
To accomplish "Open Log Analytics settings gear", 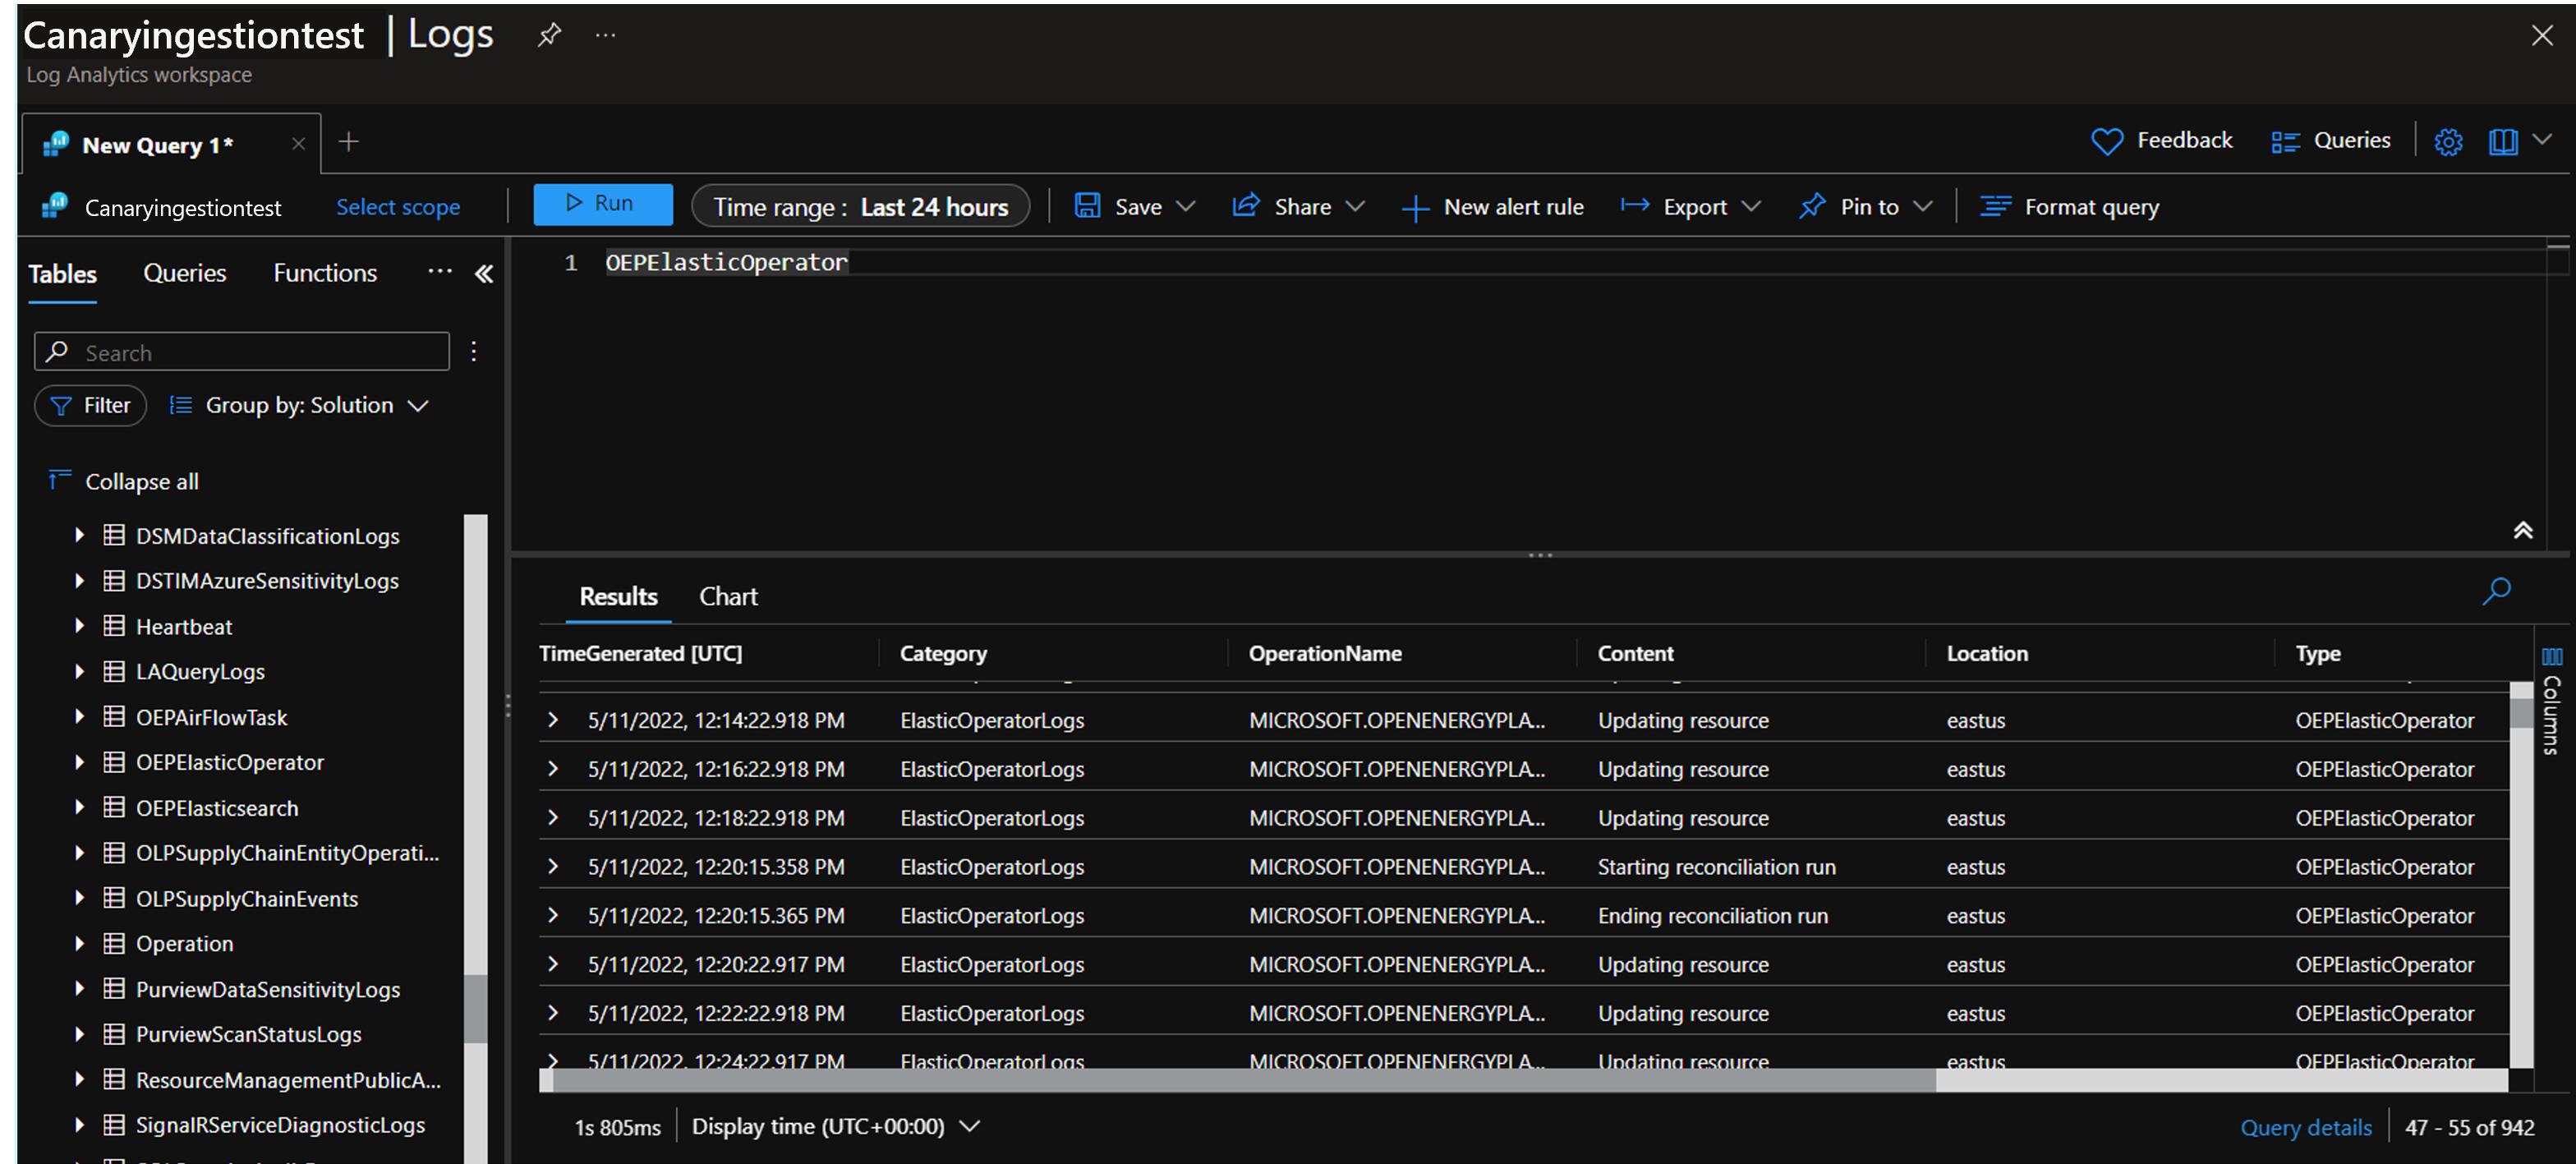I will point(2448,140).
